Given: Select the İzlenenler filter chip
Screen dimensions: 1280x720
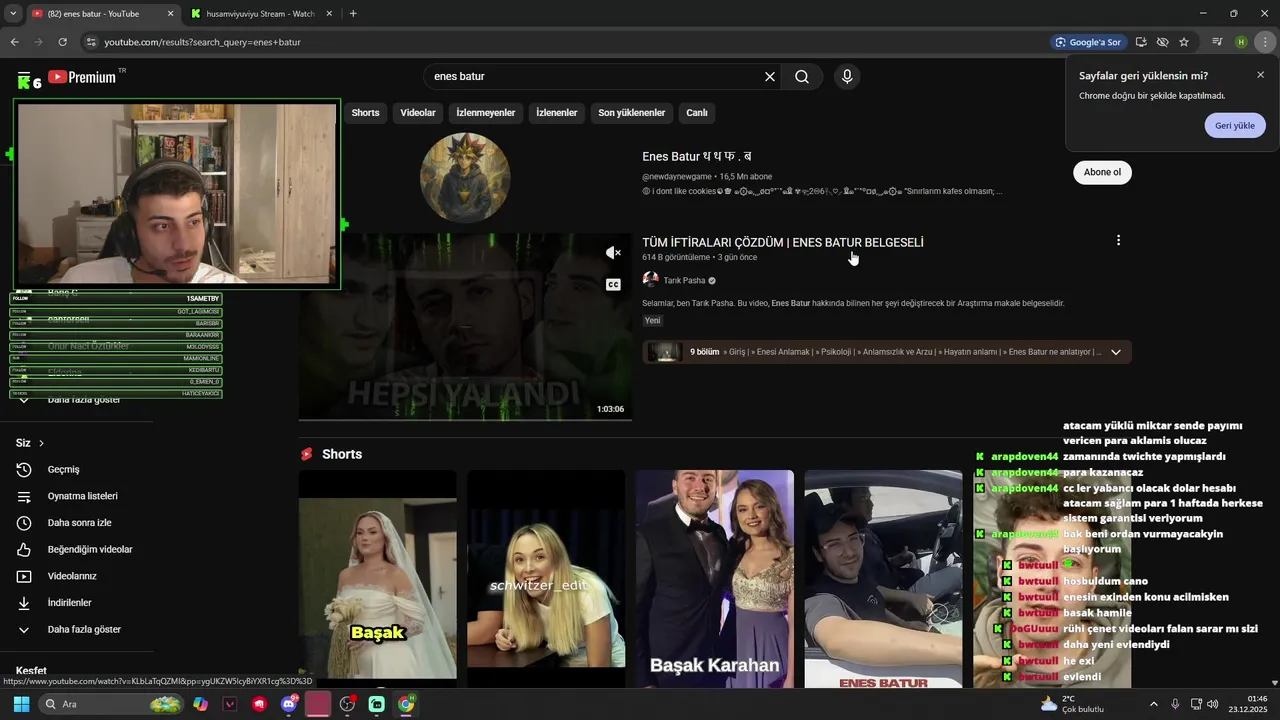Looking at the screenshot, I should coord(557,113).
